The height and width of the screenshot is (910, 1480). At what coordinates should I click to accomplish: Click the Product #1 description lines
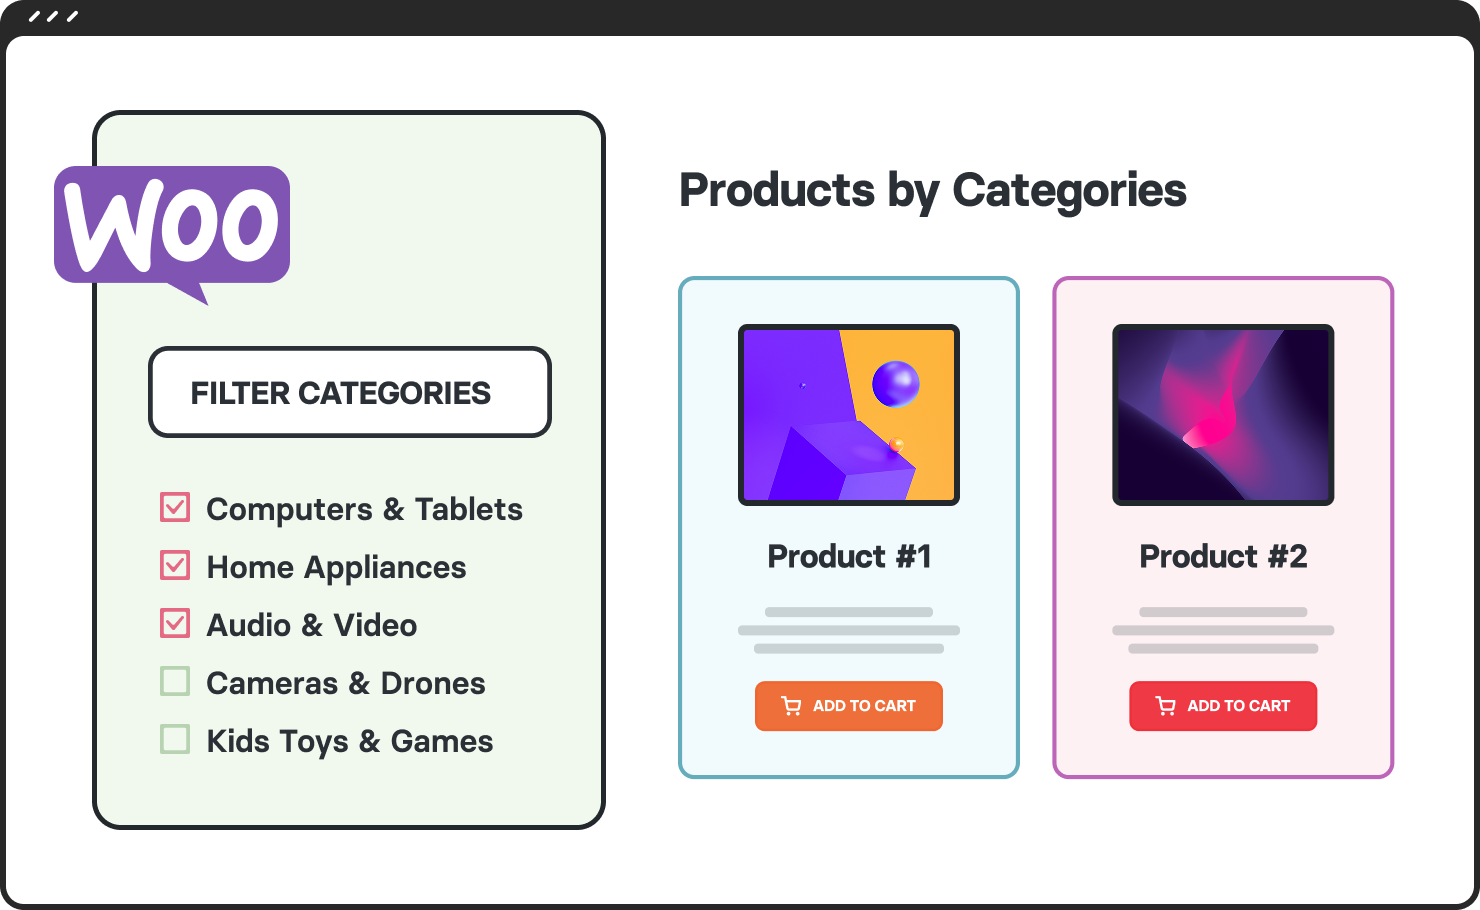pos(848,630)
